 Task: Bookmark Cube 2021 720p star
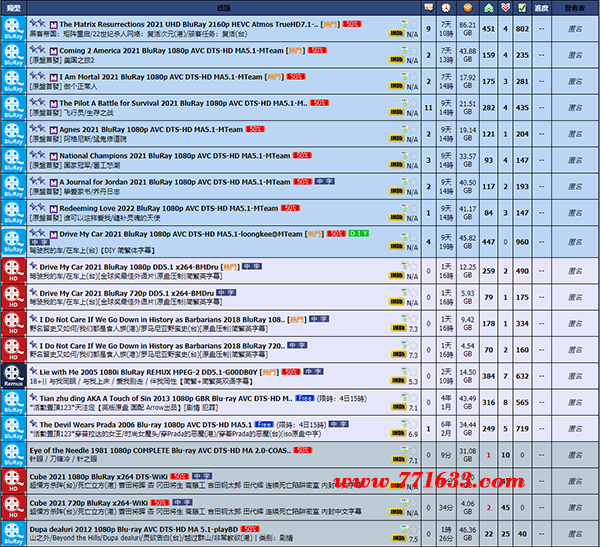(x=414, y=503)
